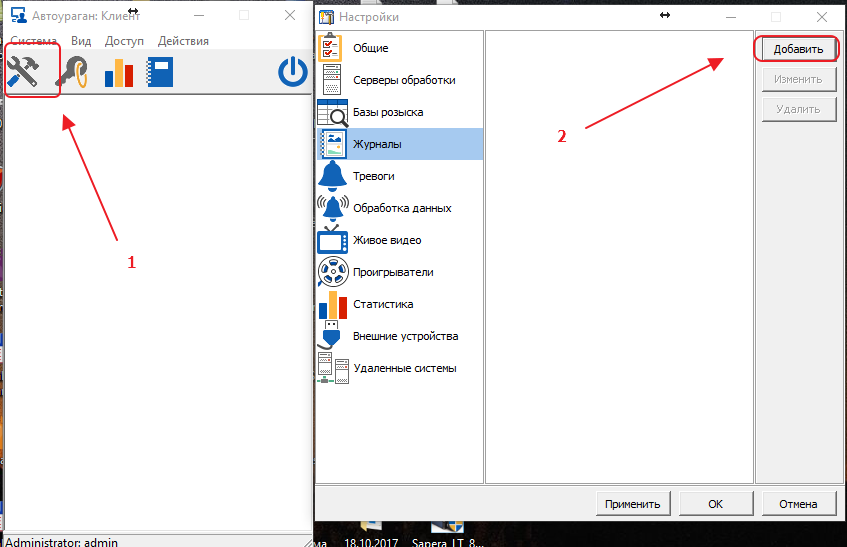This screenshot has height=547, width=847.
Task: Click the keys access icon in toolbar
Action: click(73, 72)
